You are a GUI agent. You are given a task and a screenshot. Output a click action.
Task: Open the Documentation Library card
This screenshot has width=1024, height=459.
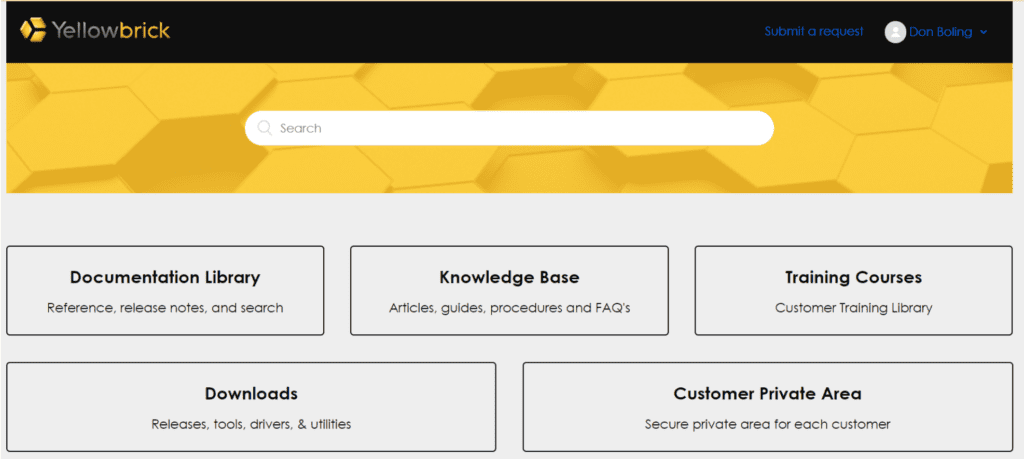[165, 291]
